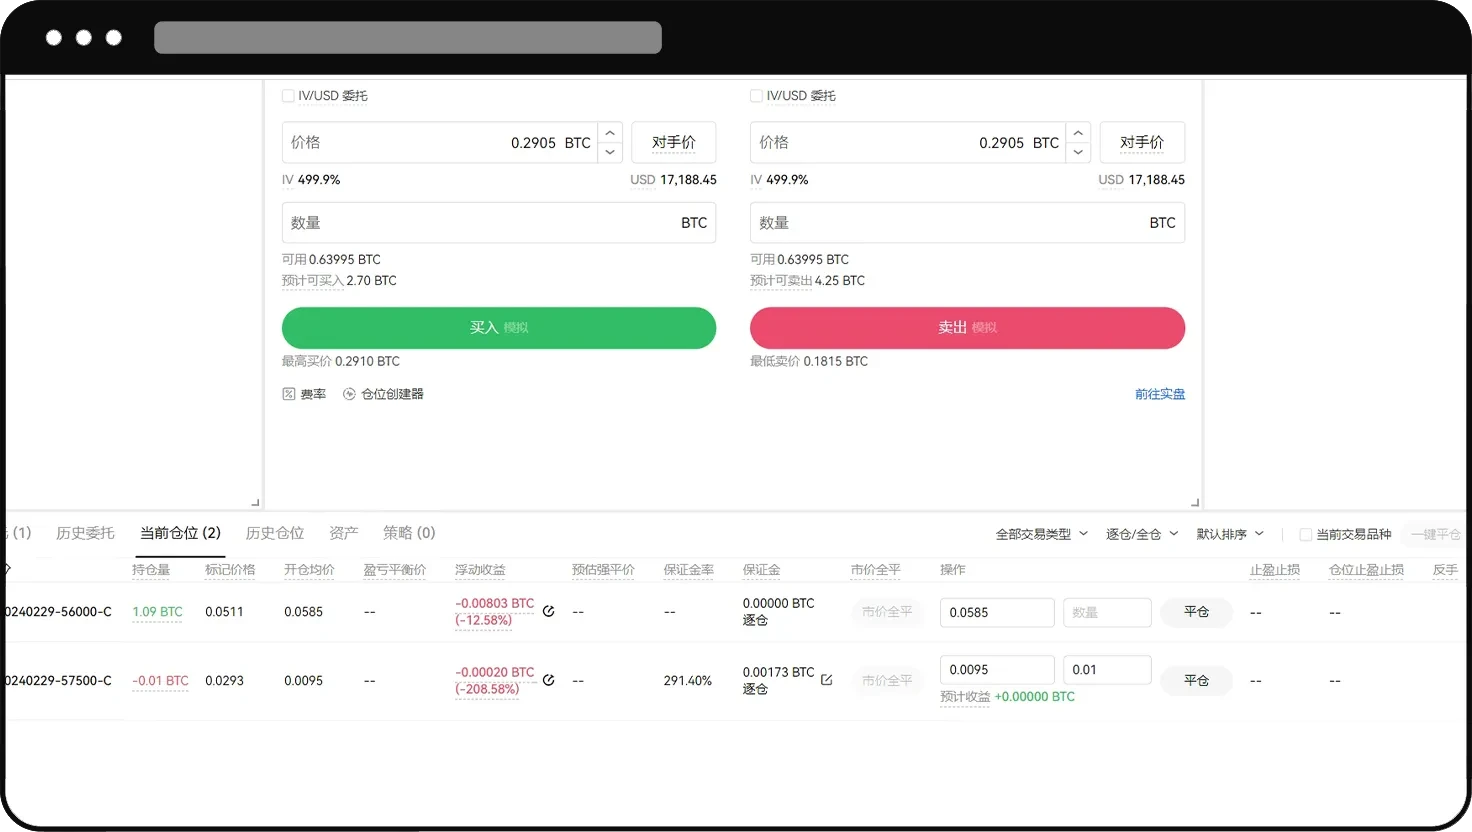Image resolution: width=1472 pixels, height=832 pixels.
Task: Click 预估强平价 column header
Action: [603, 570]
